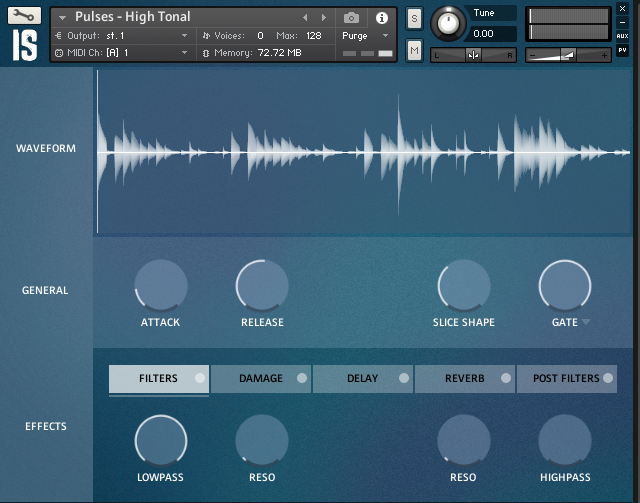The image size is (640, 503).
Task: Click the Memory icon
Action: tap(206, 53)
